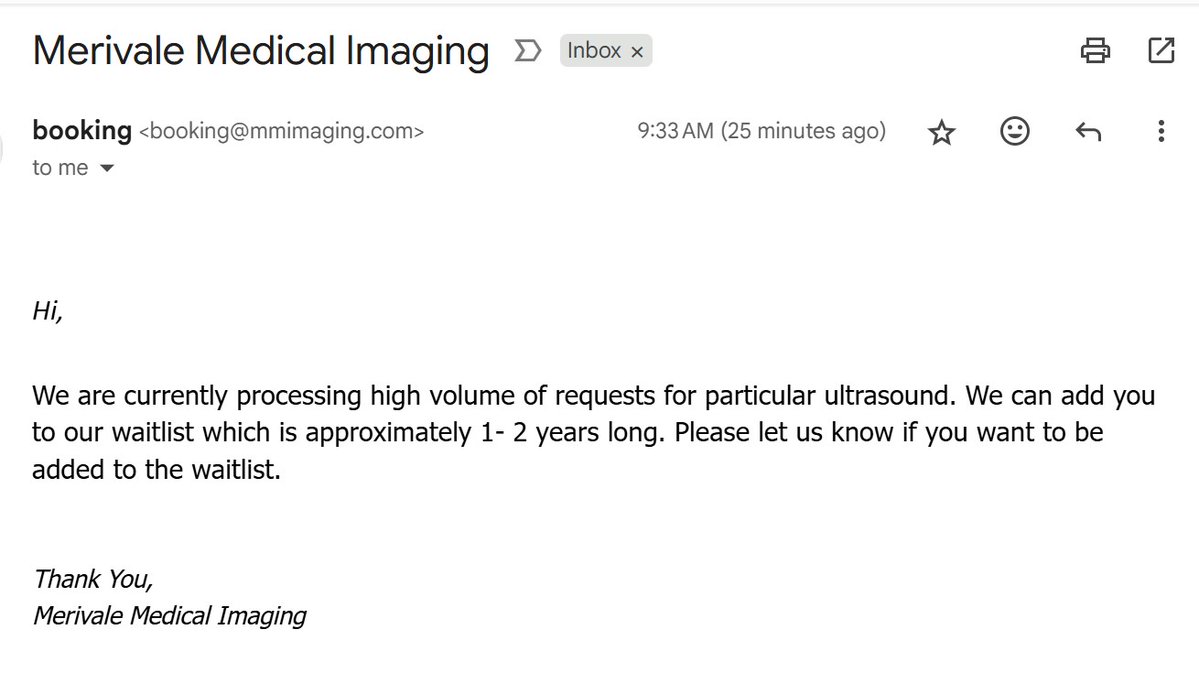Reply to the booking email
The image size is (1199, 673).
(x=1088, y=132)
